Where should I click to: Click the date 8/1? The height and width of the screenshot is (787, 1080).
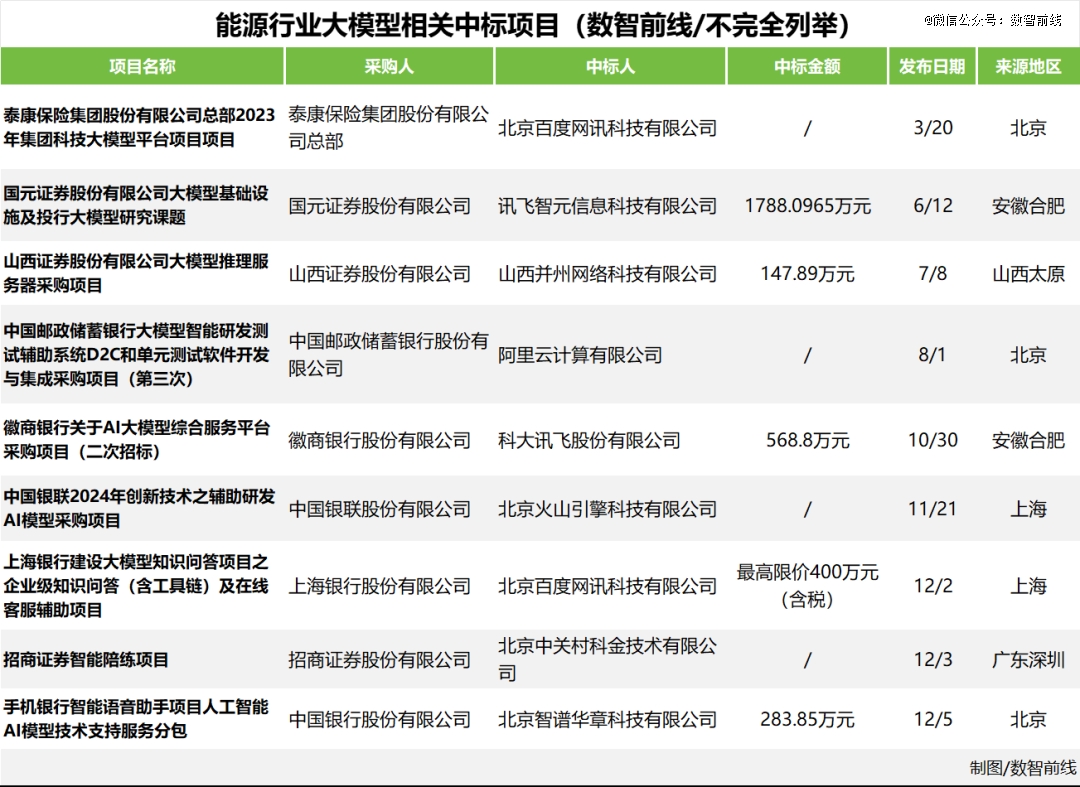pos(932,355)
